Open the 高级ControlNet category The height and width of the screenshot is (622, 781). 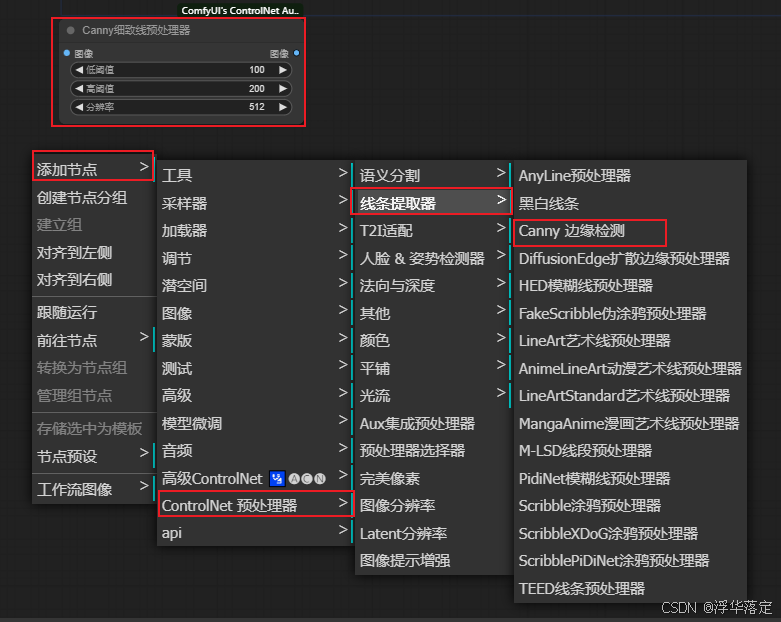[255, 479]
